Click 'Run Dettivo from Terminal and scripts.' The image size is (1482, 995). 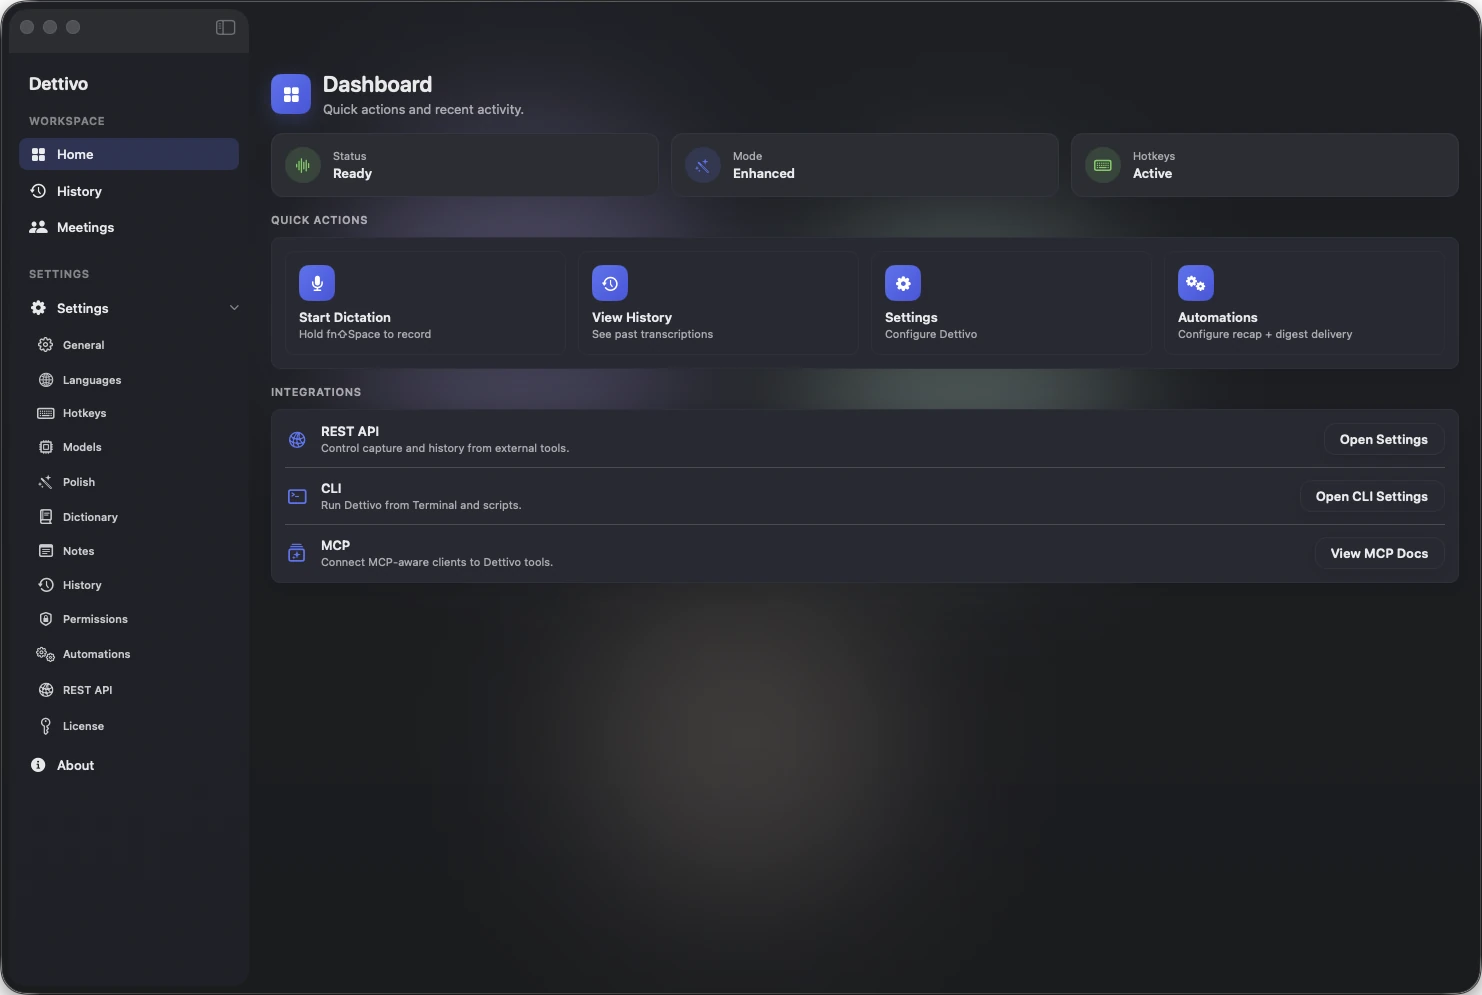[421, 505]
